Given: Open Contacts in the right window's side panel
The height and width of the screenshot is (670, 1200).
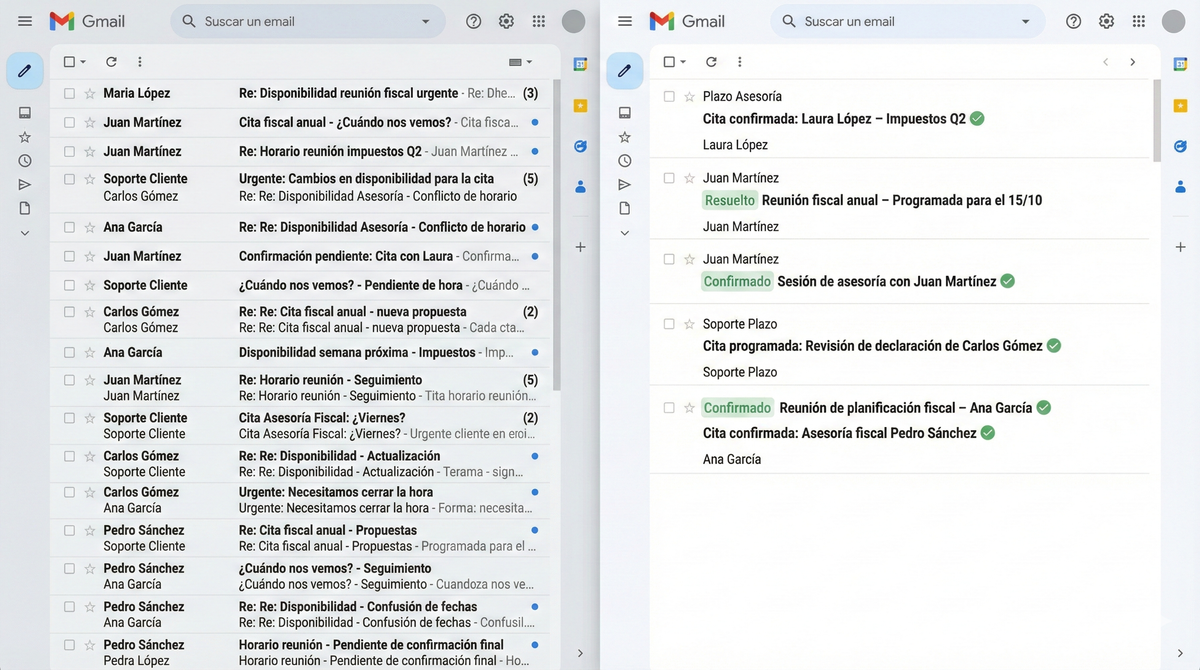Looking at the screenshot, I should [x=1180, y=186].
